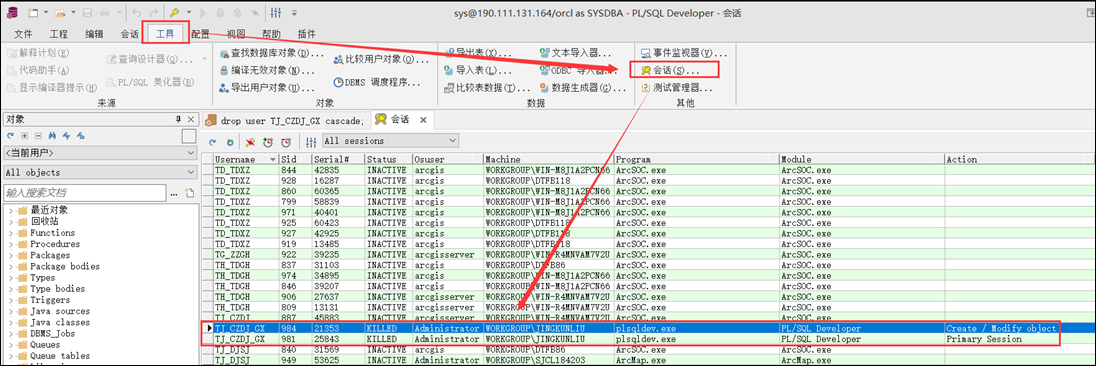This screenshot has width=1096, height=366.
Task: Select the 工具 Tools ribbon tab
Action: click(166, 34)
